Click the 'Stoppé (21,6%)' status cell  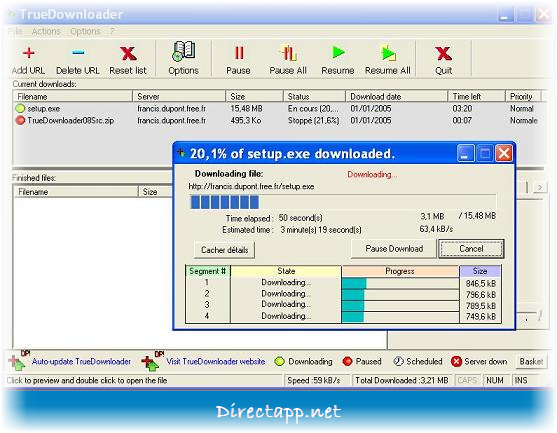[x=313, y=120]
